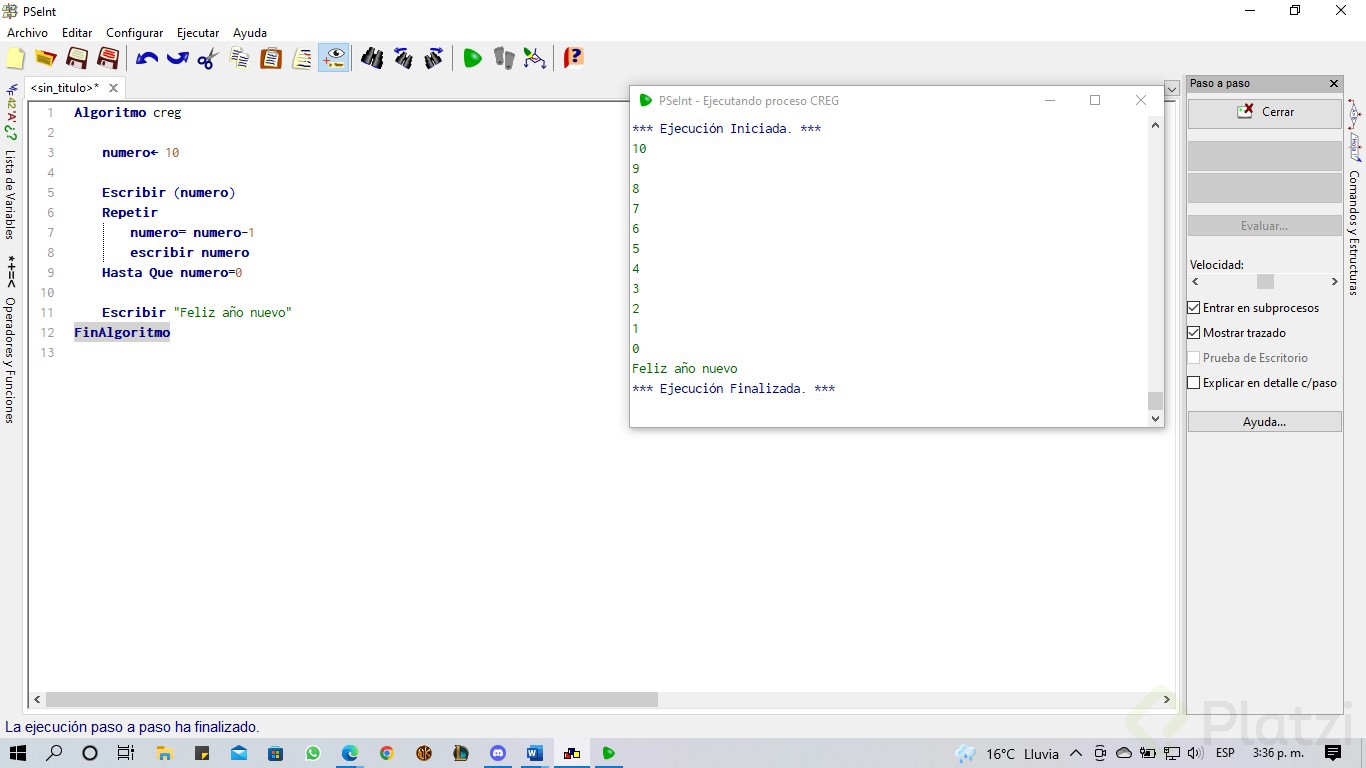This screenshot has width=1366, height=768.
Task: Open the Archivo menu
Action: tap(27, 33)
